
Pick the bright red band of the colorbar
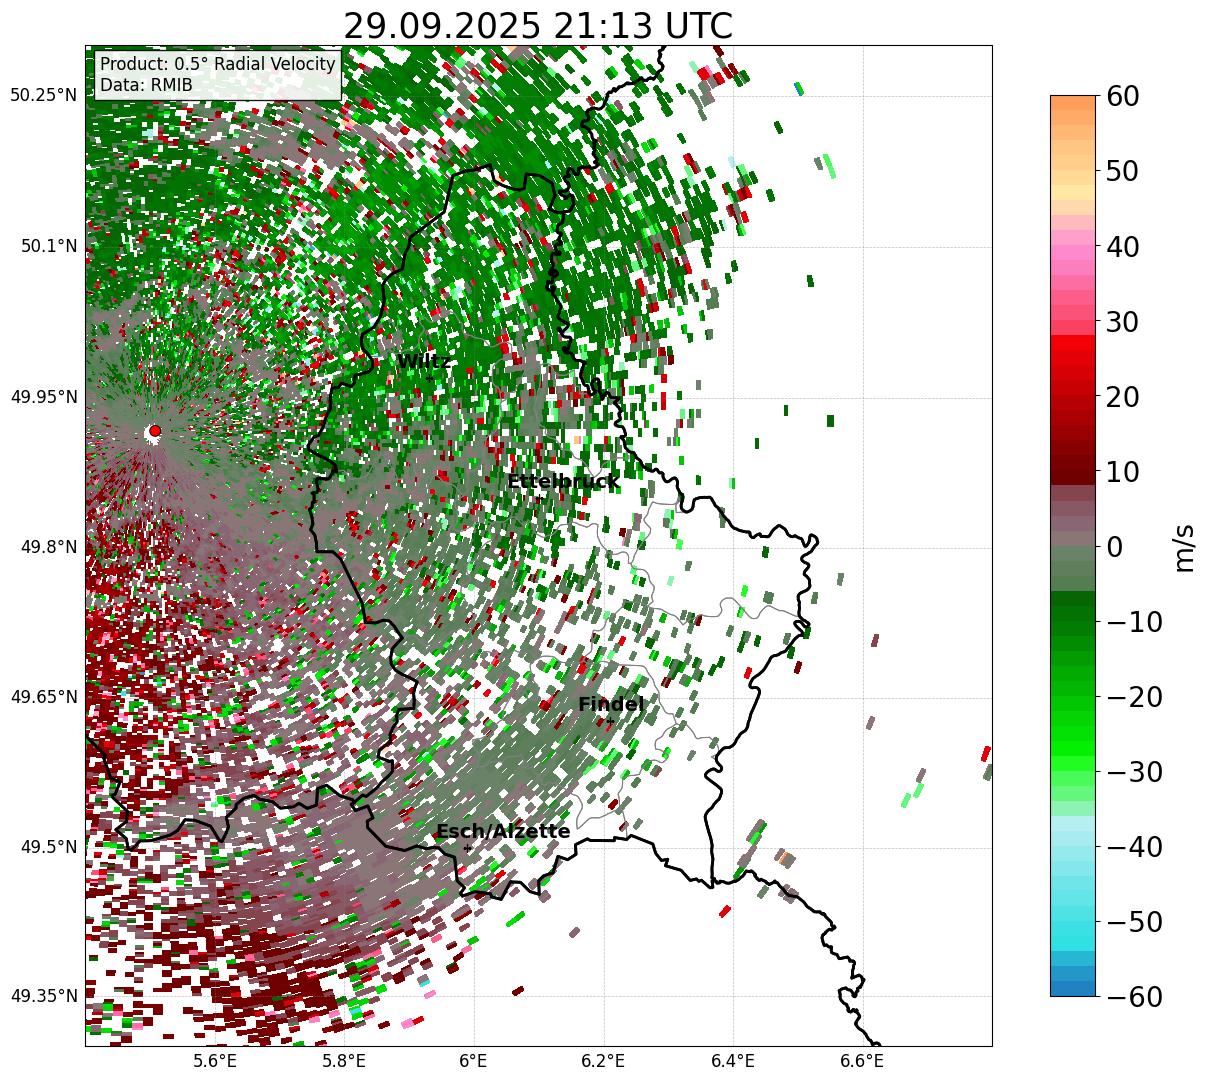[1073, 344]
